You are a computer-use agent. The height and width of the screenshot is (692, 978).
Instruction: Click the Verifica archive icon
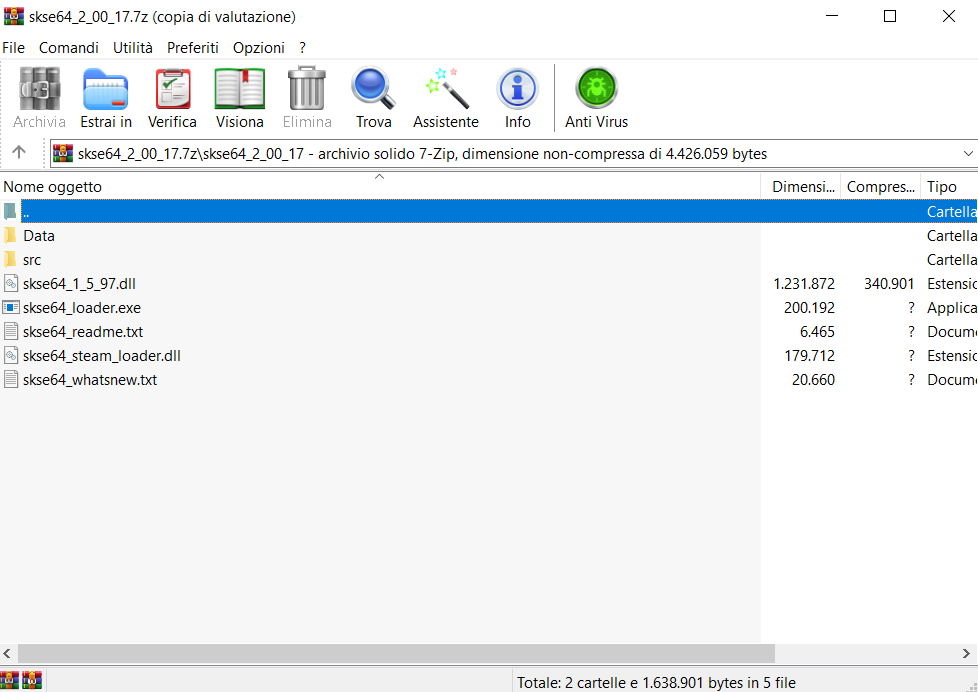[172, 89]
